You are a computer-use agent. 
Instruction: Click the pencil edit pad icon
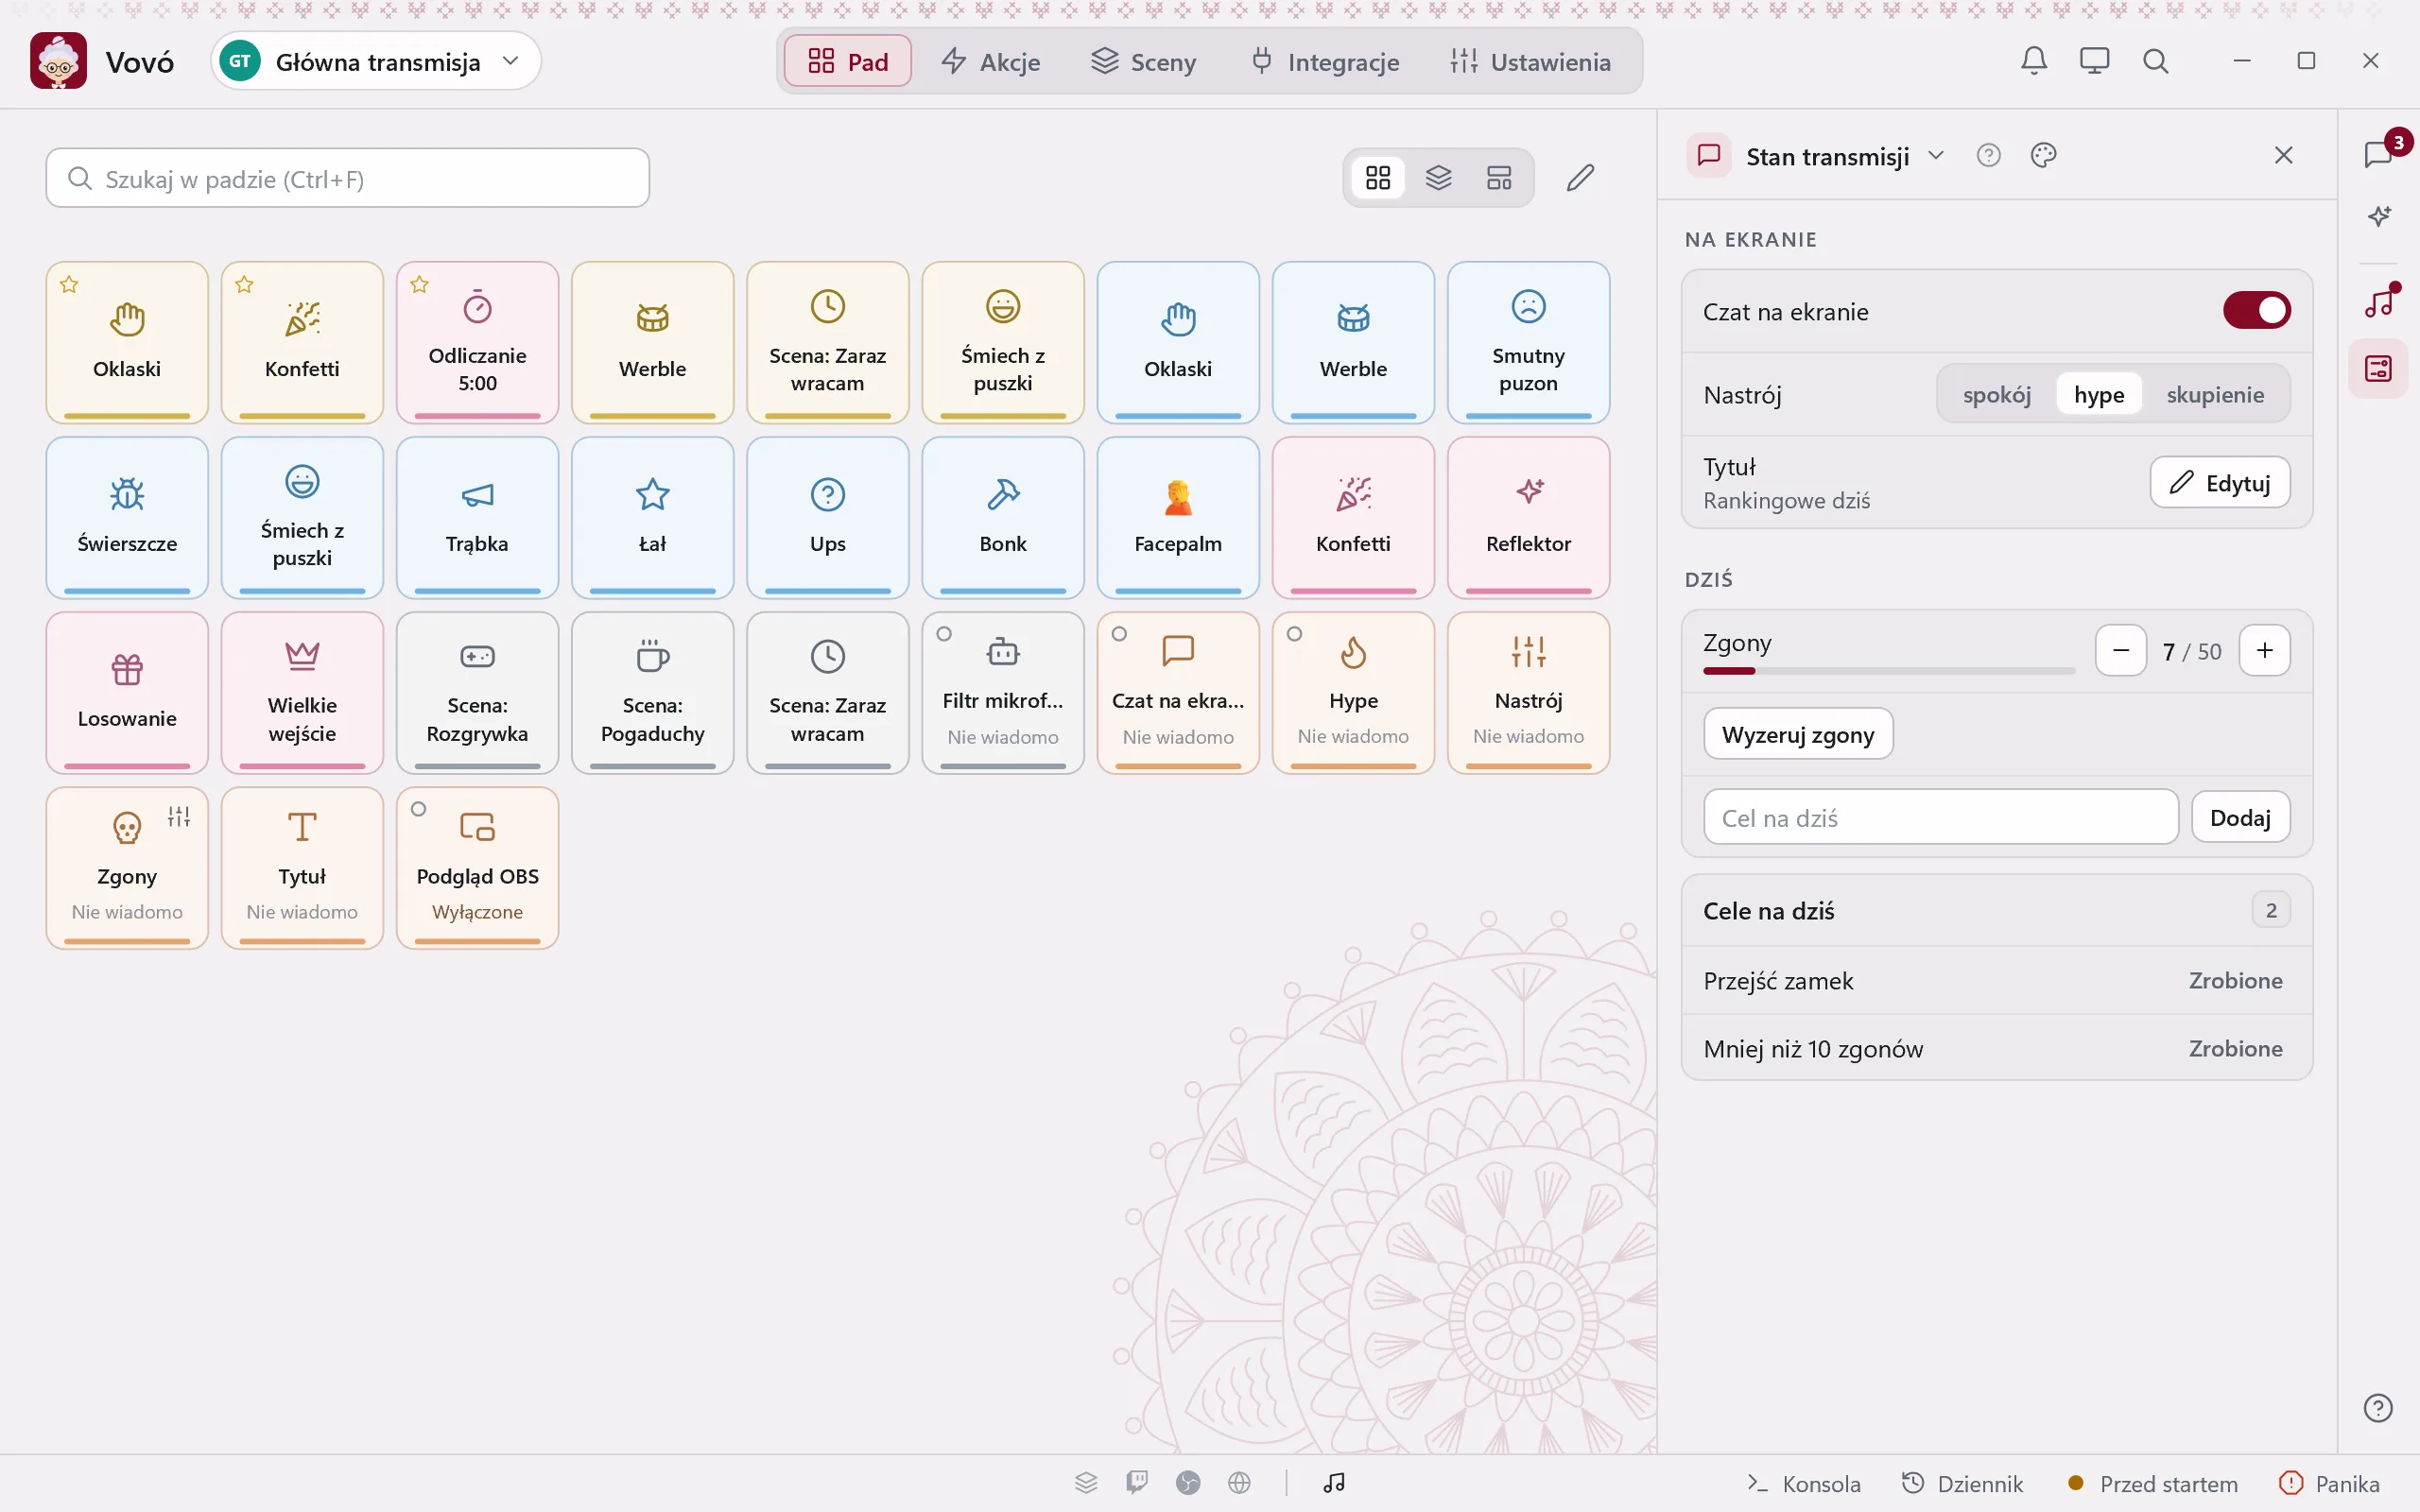pyautogui.click(x=1580, y=178)
